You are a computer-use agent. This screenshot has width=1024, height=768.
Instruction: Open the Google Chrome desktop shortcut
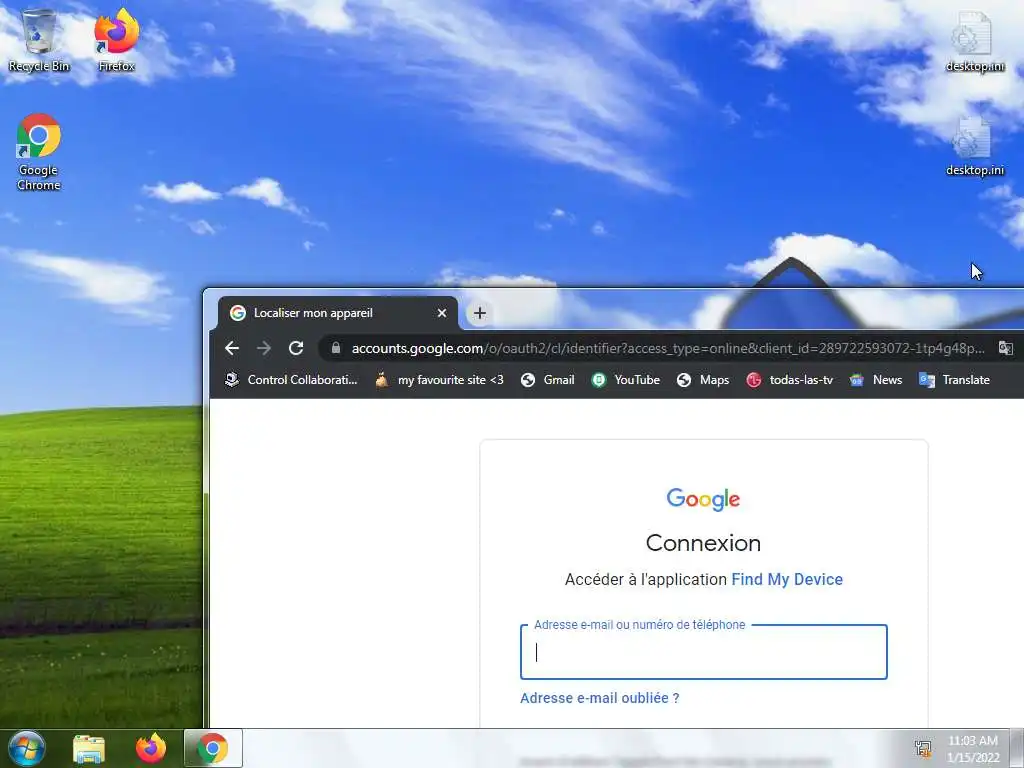point(39,152)
